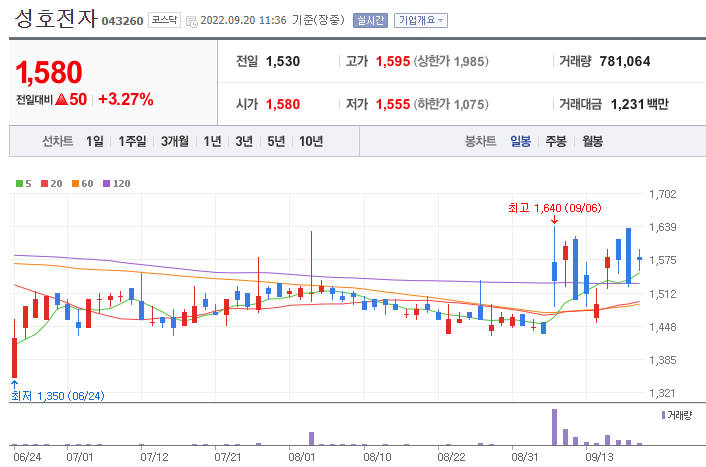The image size is (706, 467).
Task: Click the 시가 value 1,580
Action: tap(283, 104)
